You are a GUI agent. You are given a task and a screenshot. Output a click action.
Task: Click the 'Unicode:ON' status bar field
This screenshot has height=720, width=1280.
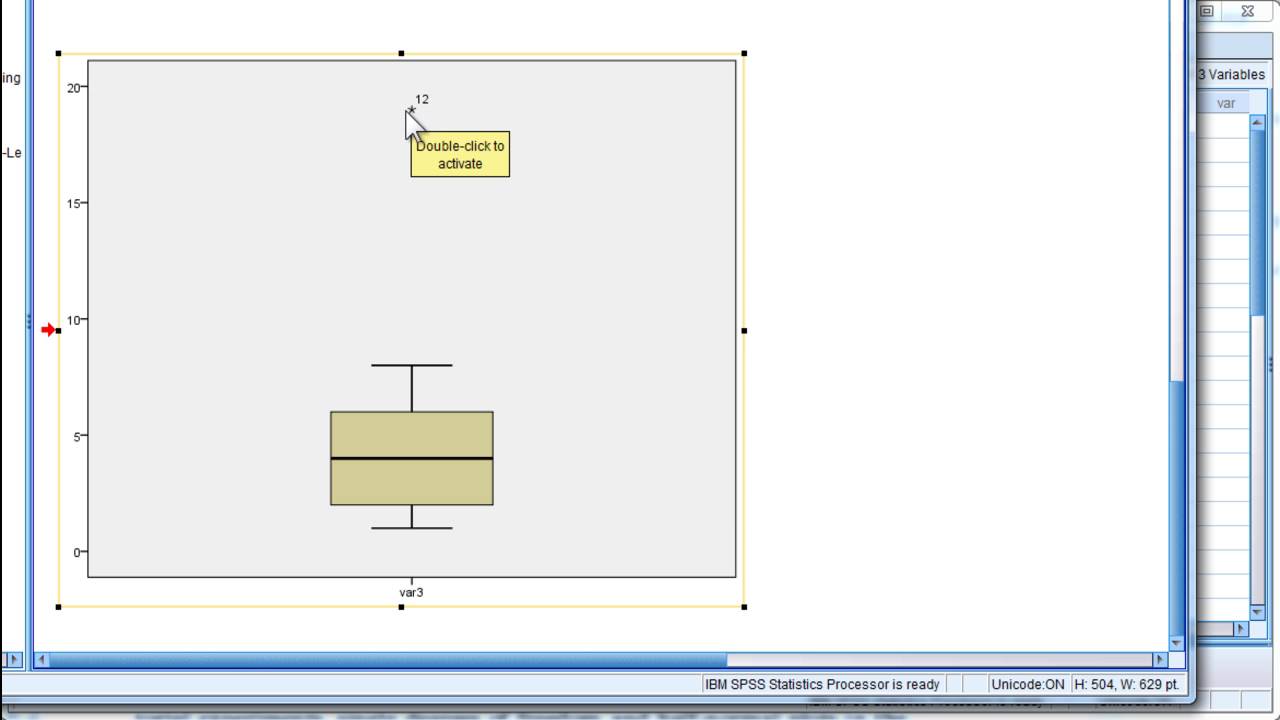pos(1027,684)
